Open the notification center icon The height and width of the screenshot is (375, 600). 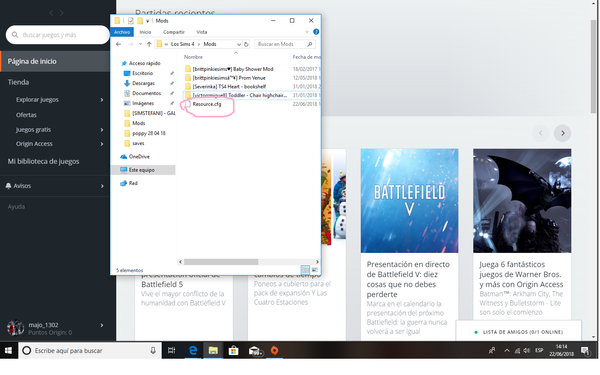pos(585,351)
